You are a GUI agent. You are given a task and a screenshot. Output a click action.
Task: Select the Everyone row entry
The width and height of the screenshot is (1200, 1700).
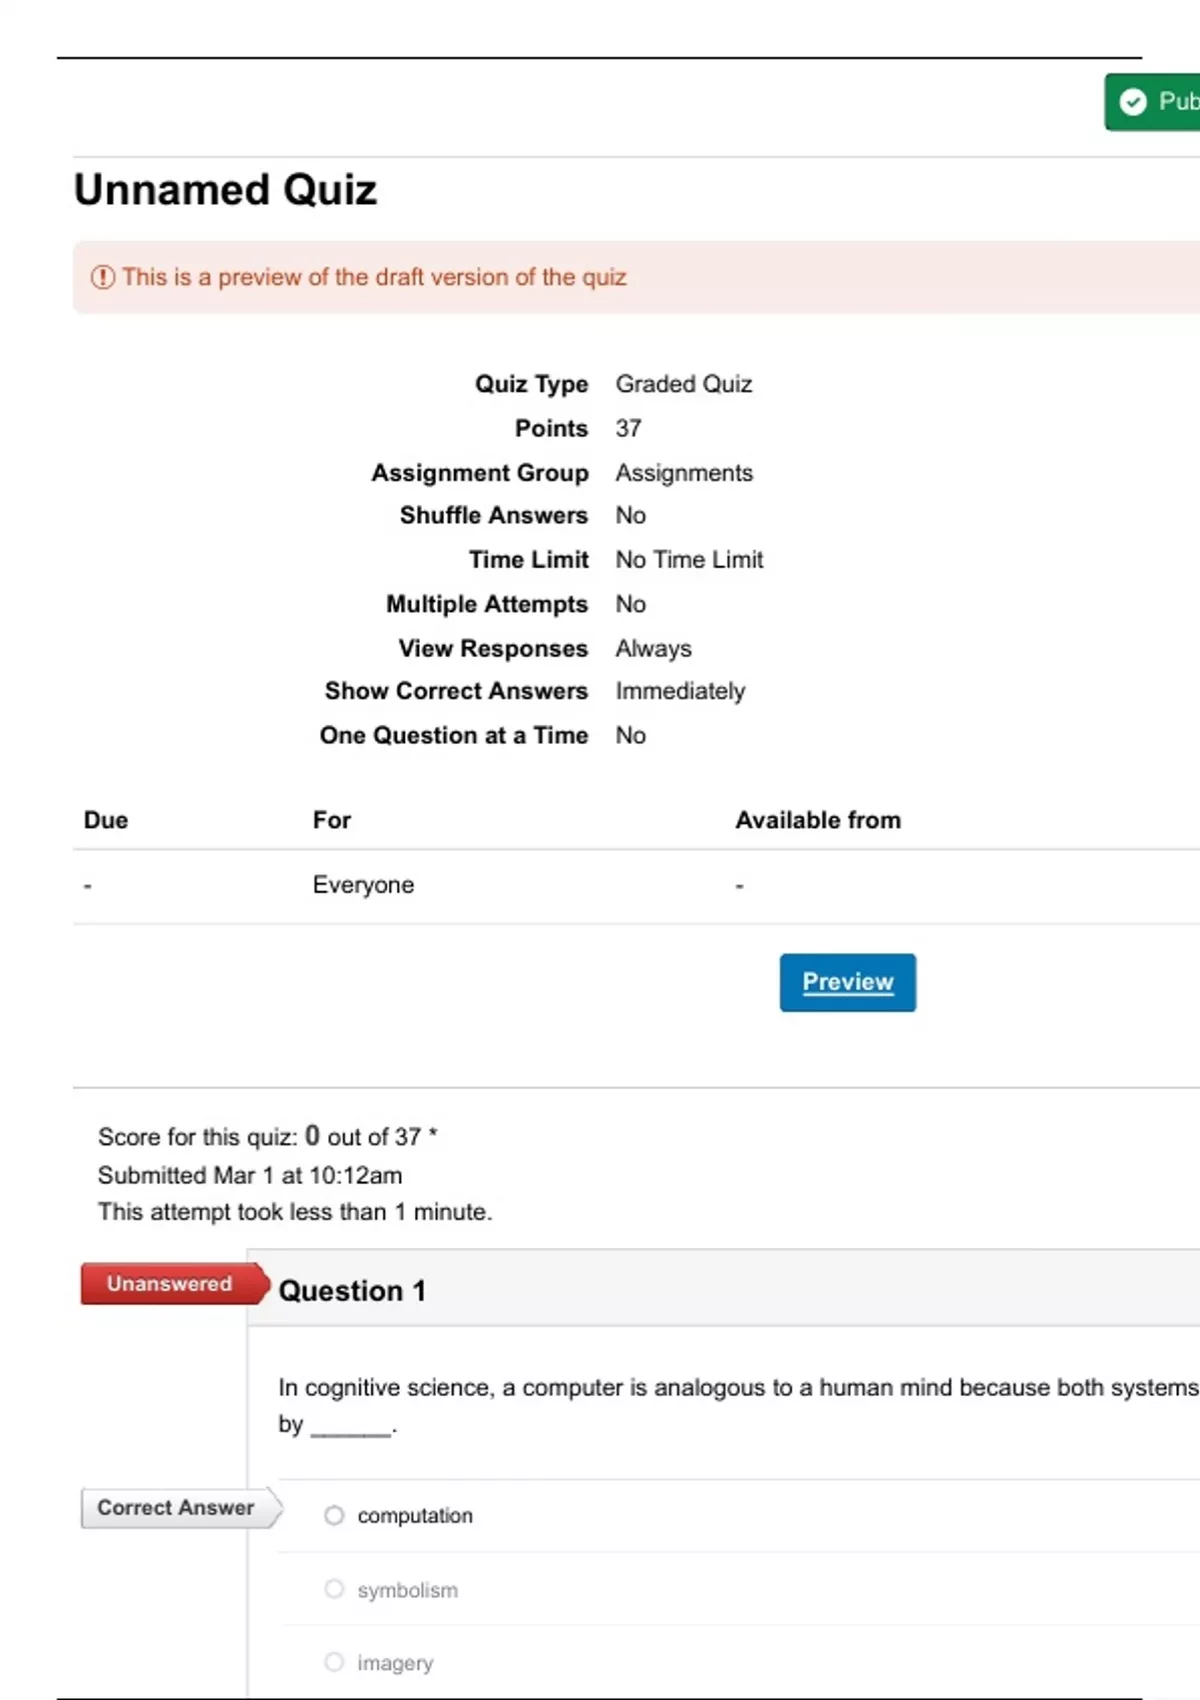(x=363, y=885)
